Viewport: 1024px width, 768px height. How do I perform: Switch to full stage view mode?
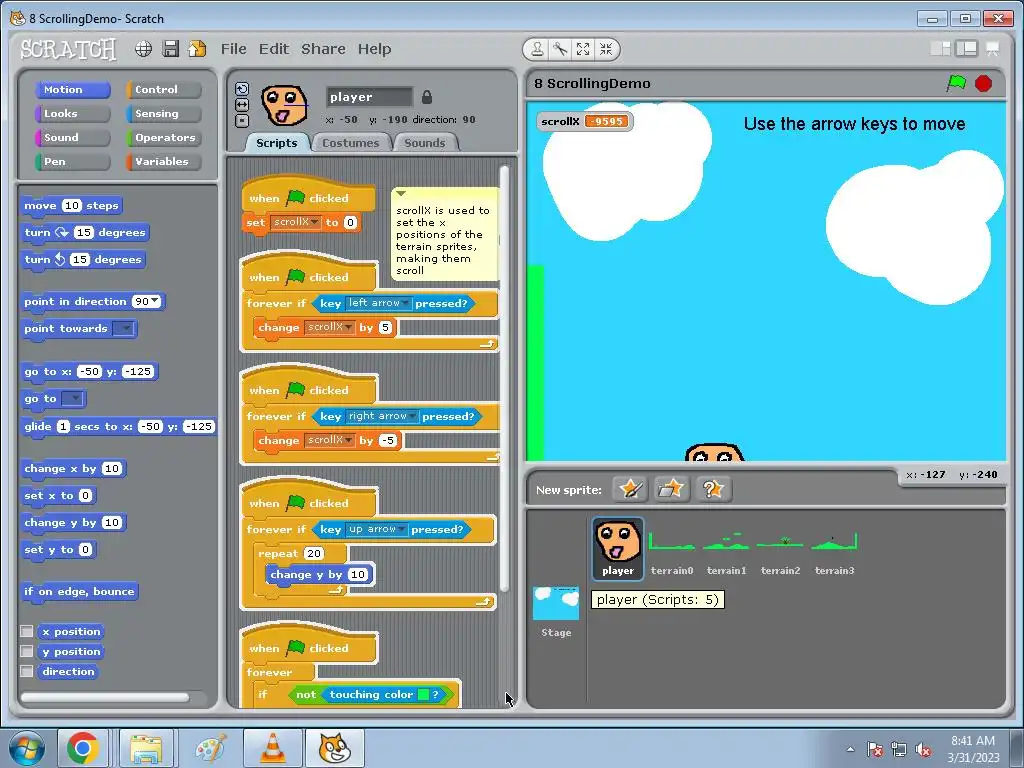[967, 49]
